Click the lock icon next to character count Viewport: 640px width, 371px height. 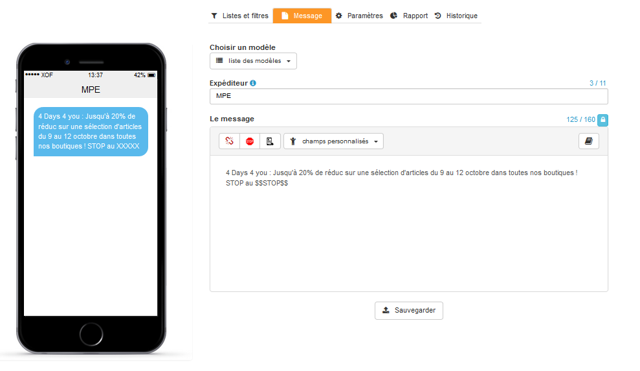pyautogui.click(x=602, y=120)
